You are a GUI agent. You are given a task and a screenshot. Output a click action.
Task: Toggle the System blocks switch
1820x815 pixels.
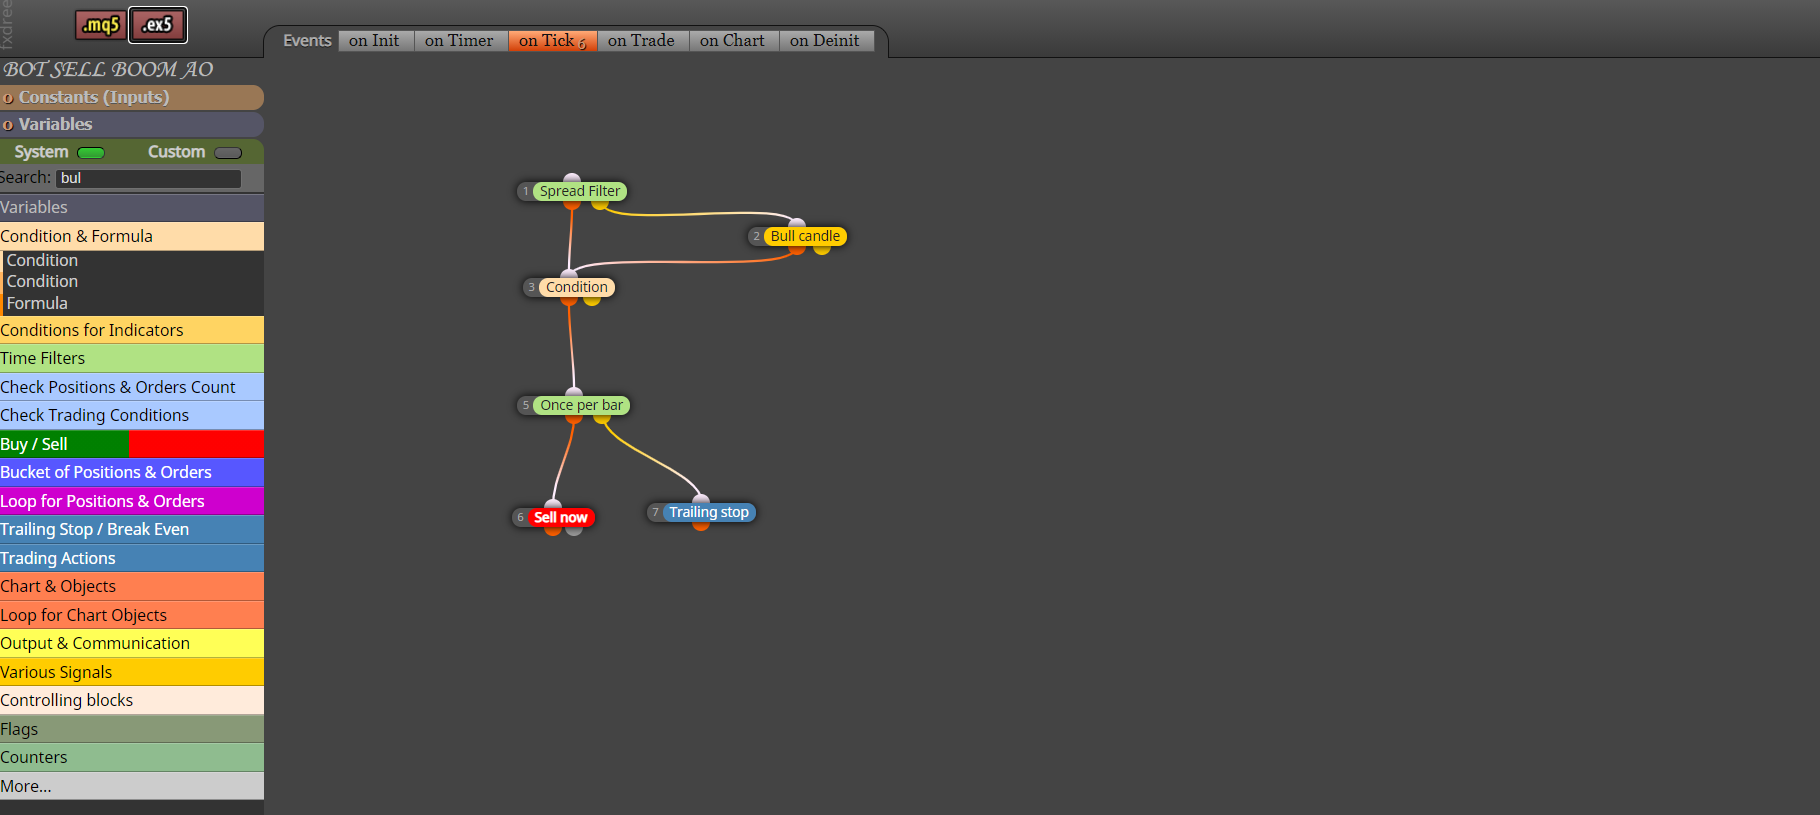tap(91, 153)
